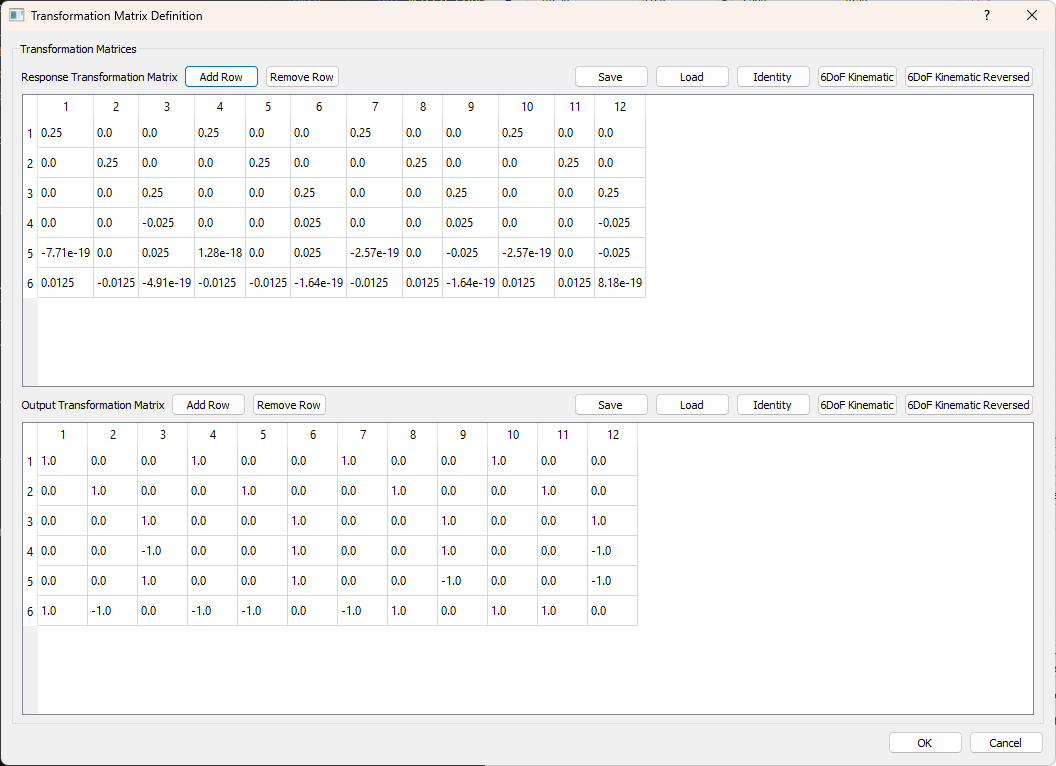1056x766 pixels.
Task: Apply 6DoF Kinematic to the Response matrix
Action: tap(856, 76)
